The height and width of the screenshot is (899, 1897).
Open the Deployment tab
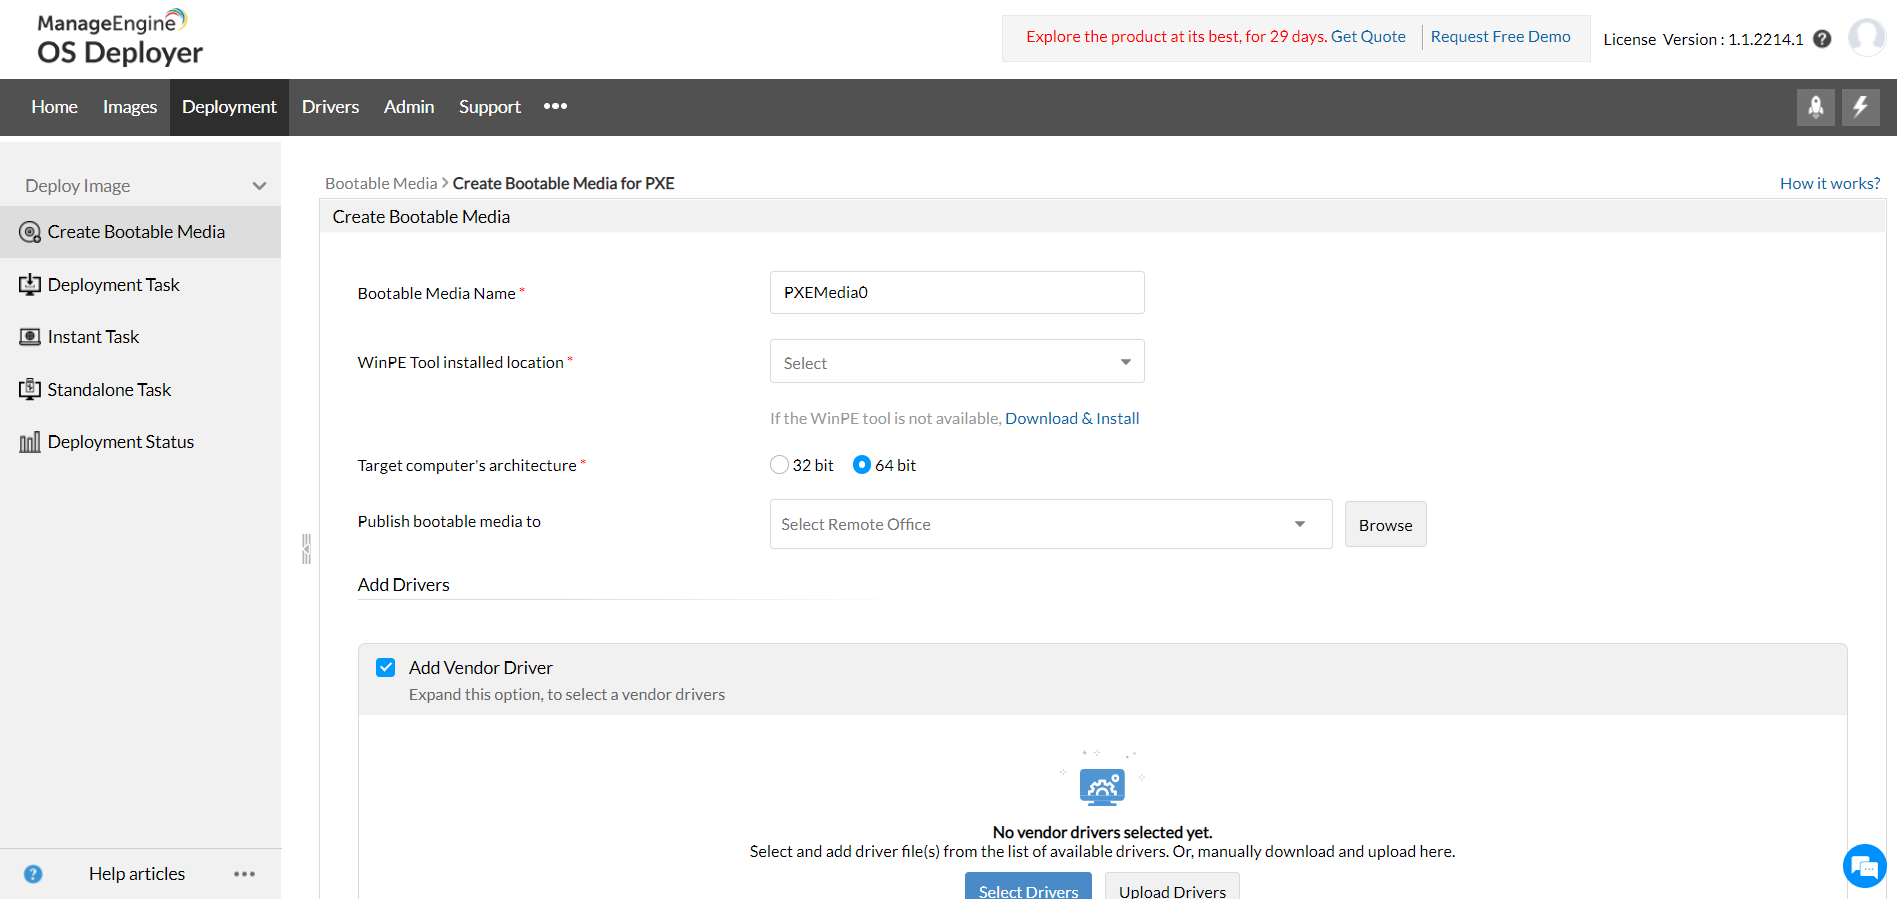click(x=229, y=107)
